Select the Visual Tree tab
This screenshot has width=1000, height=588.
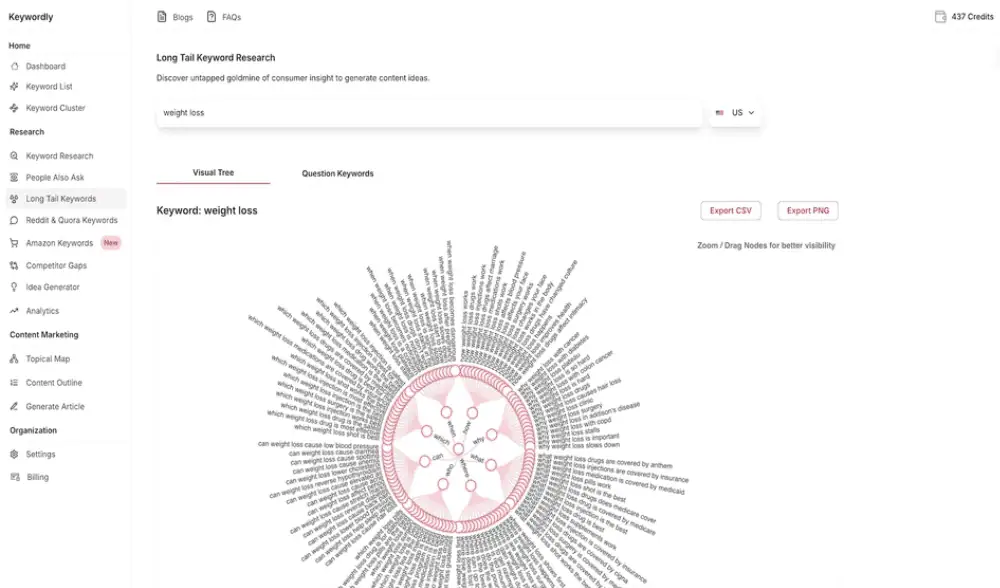(x=213, y=173)
